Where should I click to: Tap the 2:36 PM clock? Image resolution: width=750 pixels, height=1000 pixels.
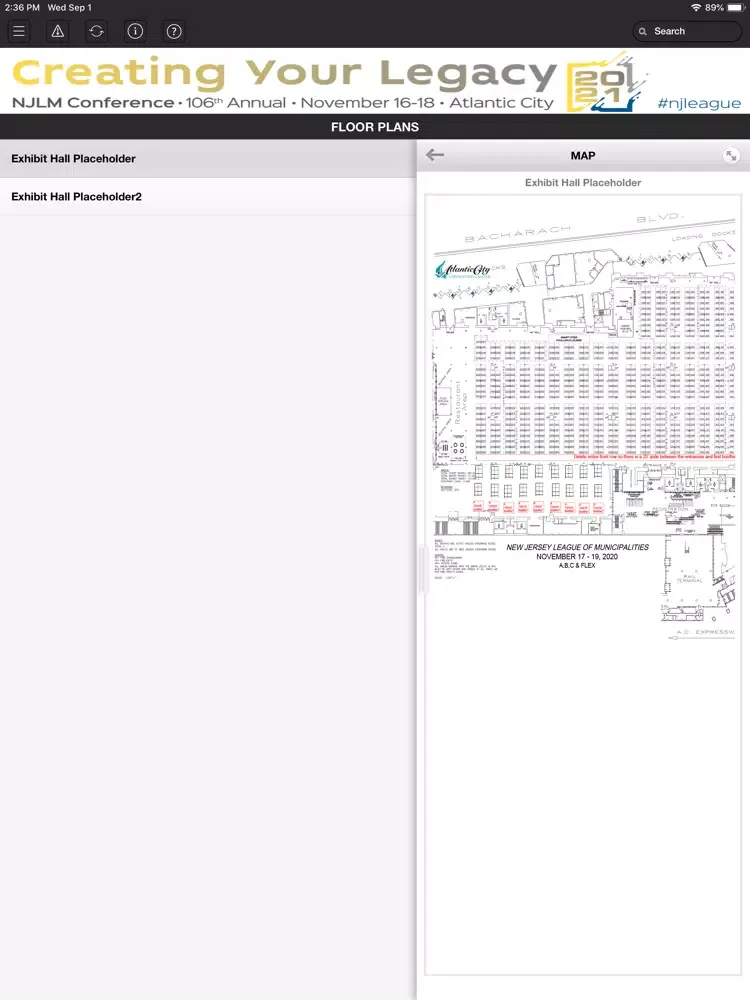click(22, 8)
